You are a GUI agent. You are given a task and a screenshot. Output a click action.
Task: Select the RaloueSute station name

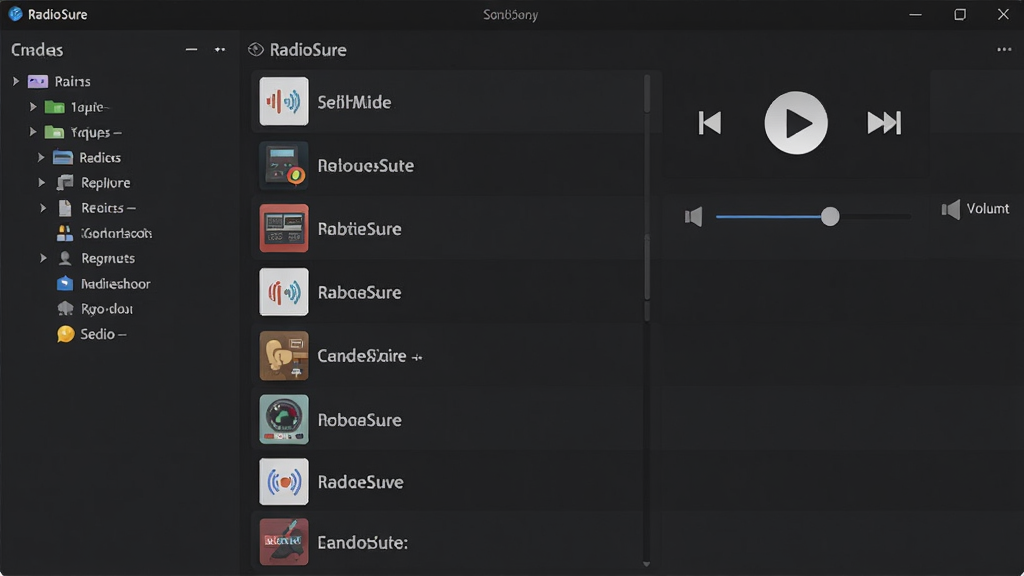pyautogui.click(x=366, y=166)
